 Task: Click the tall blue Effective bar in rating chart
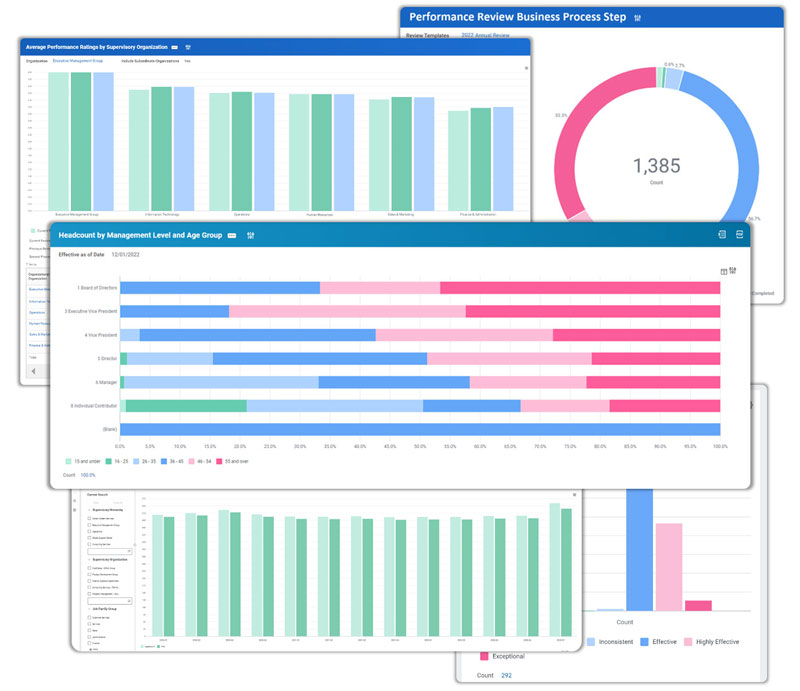(x=639, y=550)
